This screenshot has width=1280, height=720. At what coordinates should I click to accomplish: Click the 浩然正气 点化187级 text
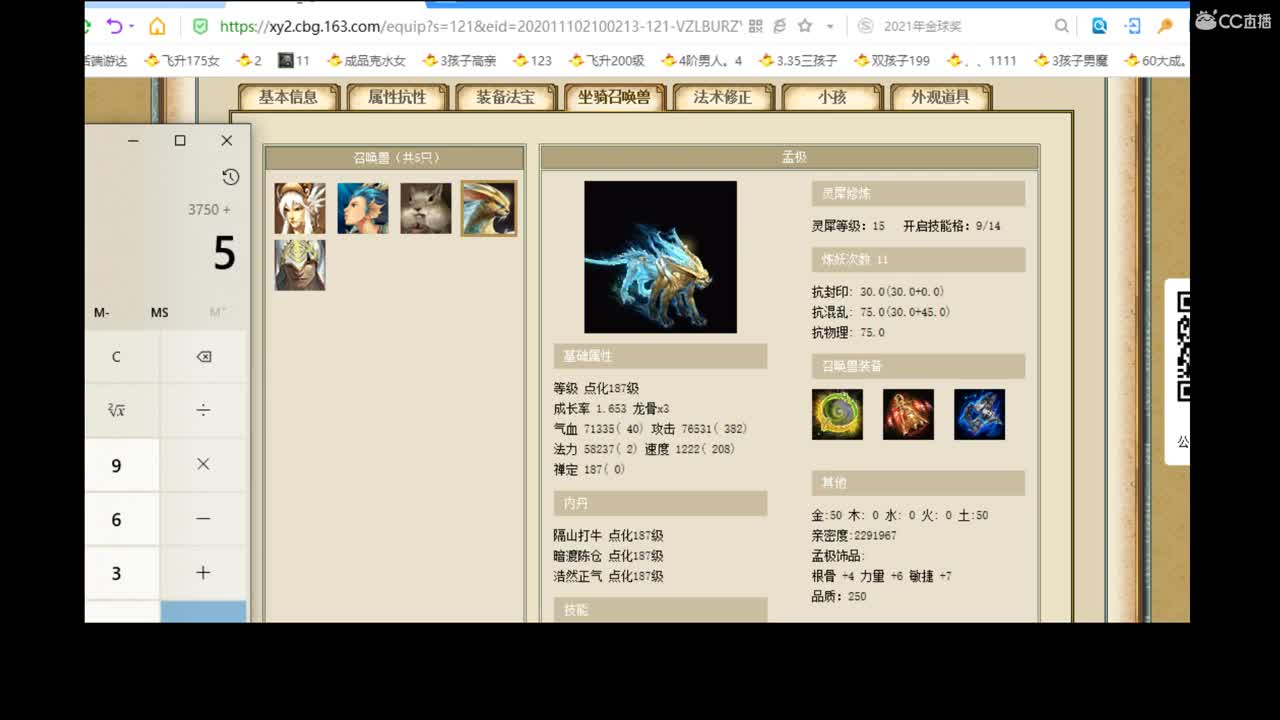tap(608, 576)
